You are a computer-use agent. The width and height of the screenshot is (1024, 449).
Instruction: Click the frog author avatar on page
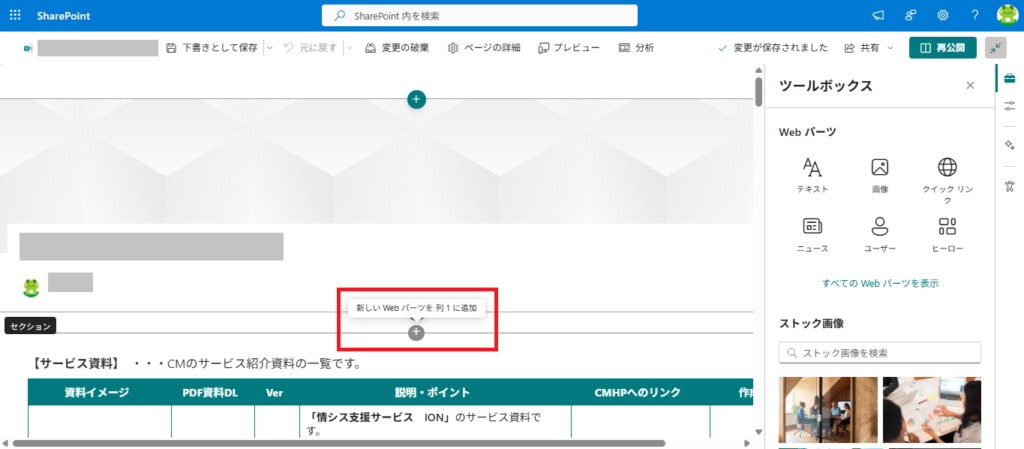[x=31, y=287]
